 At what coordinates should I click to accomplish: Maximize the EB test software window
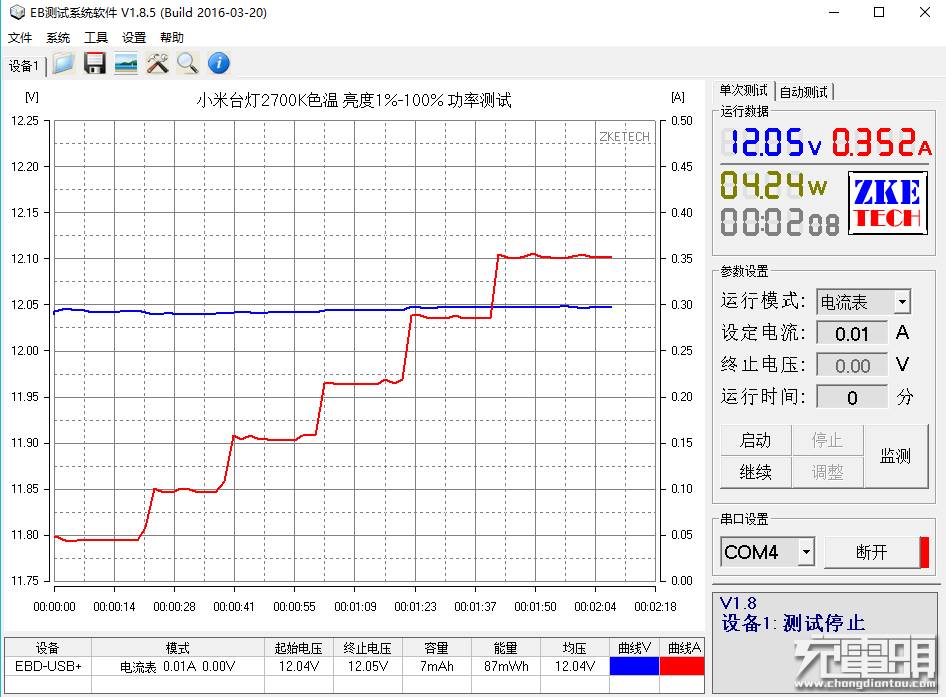pos(879,12)
